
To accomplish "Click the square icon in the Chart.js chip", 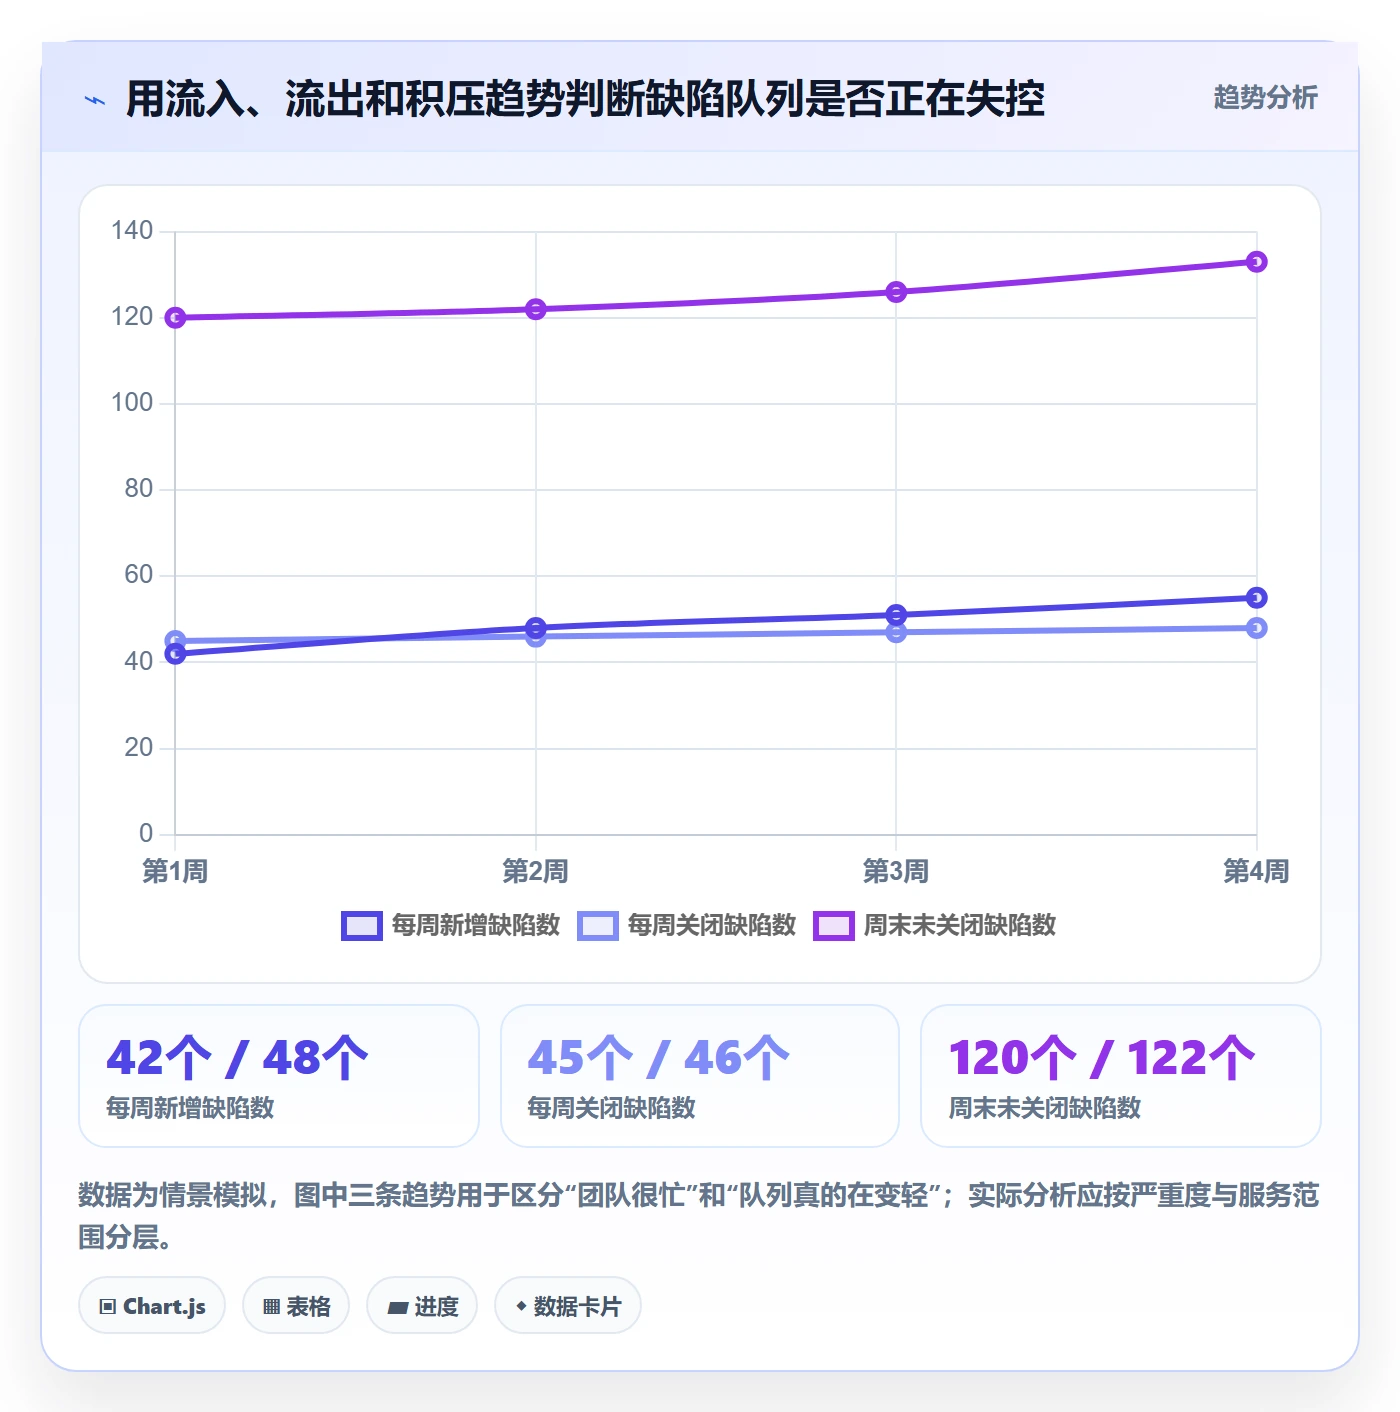I will (108, 1306).
